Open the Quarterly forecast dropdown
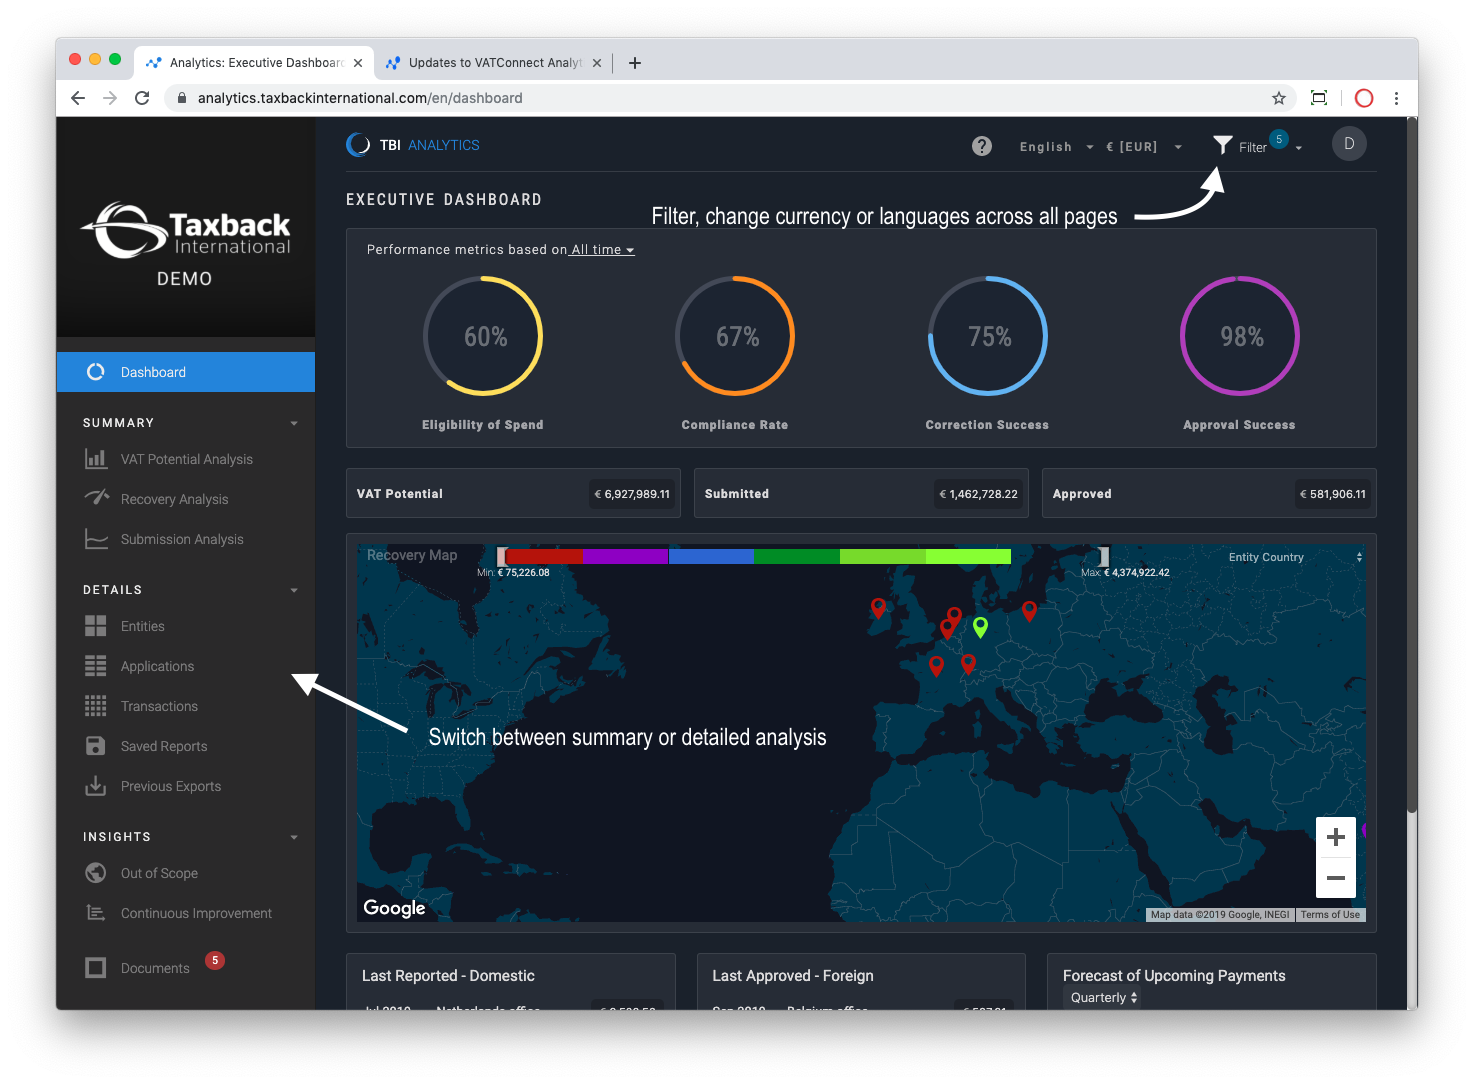The image size is (1474, 1084). (x=1102, y=997)
